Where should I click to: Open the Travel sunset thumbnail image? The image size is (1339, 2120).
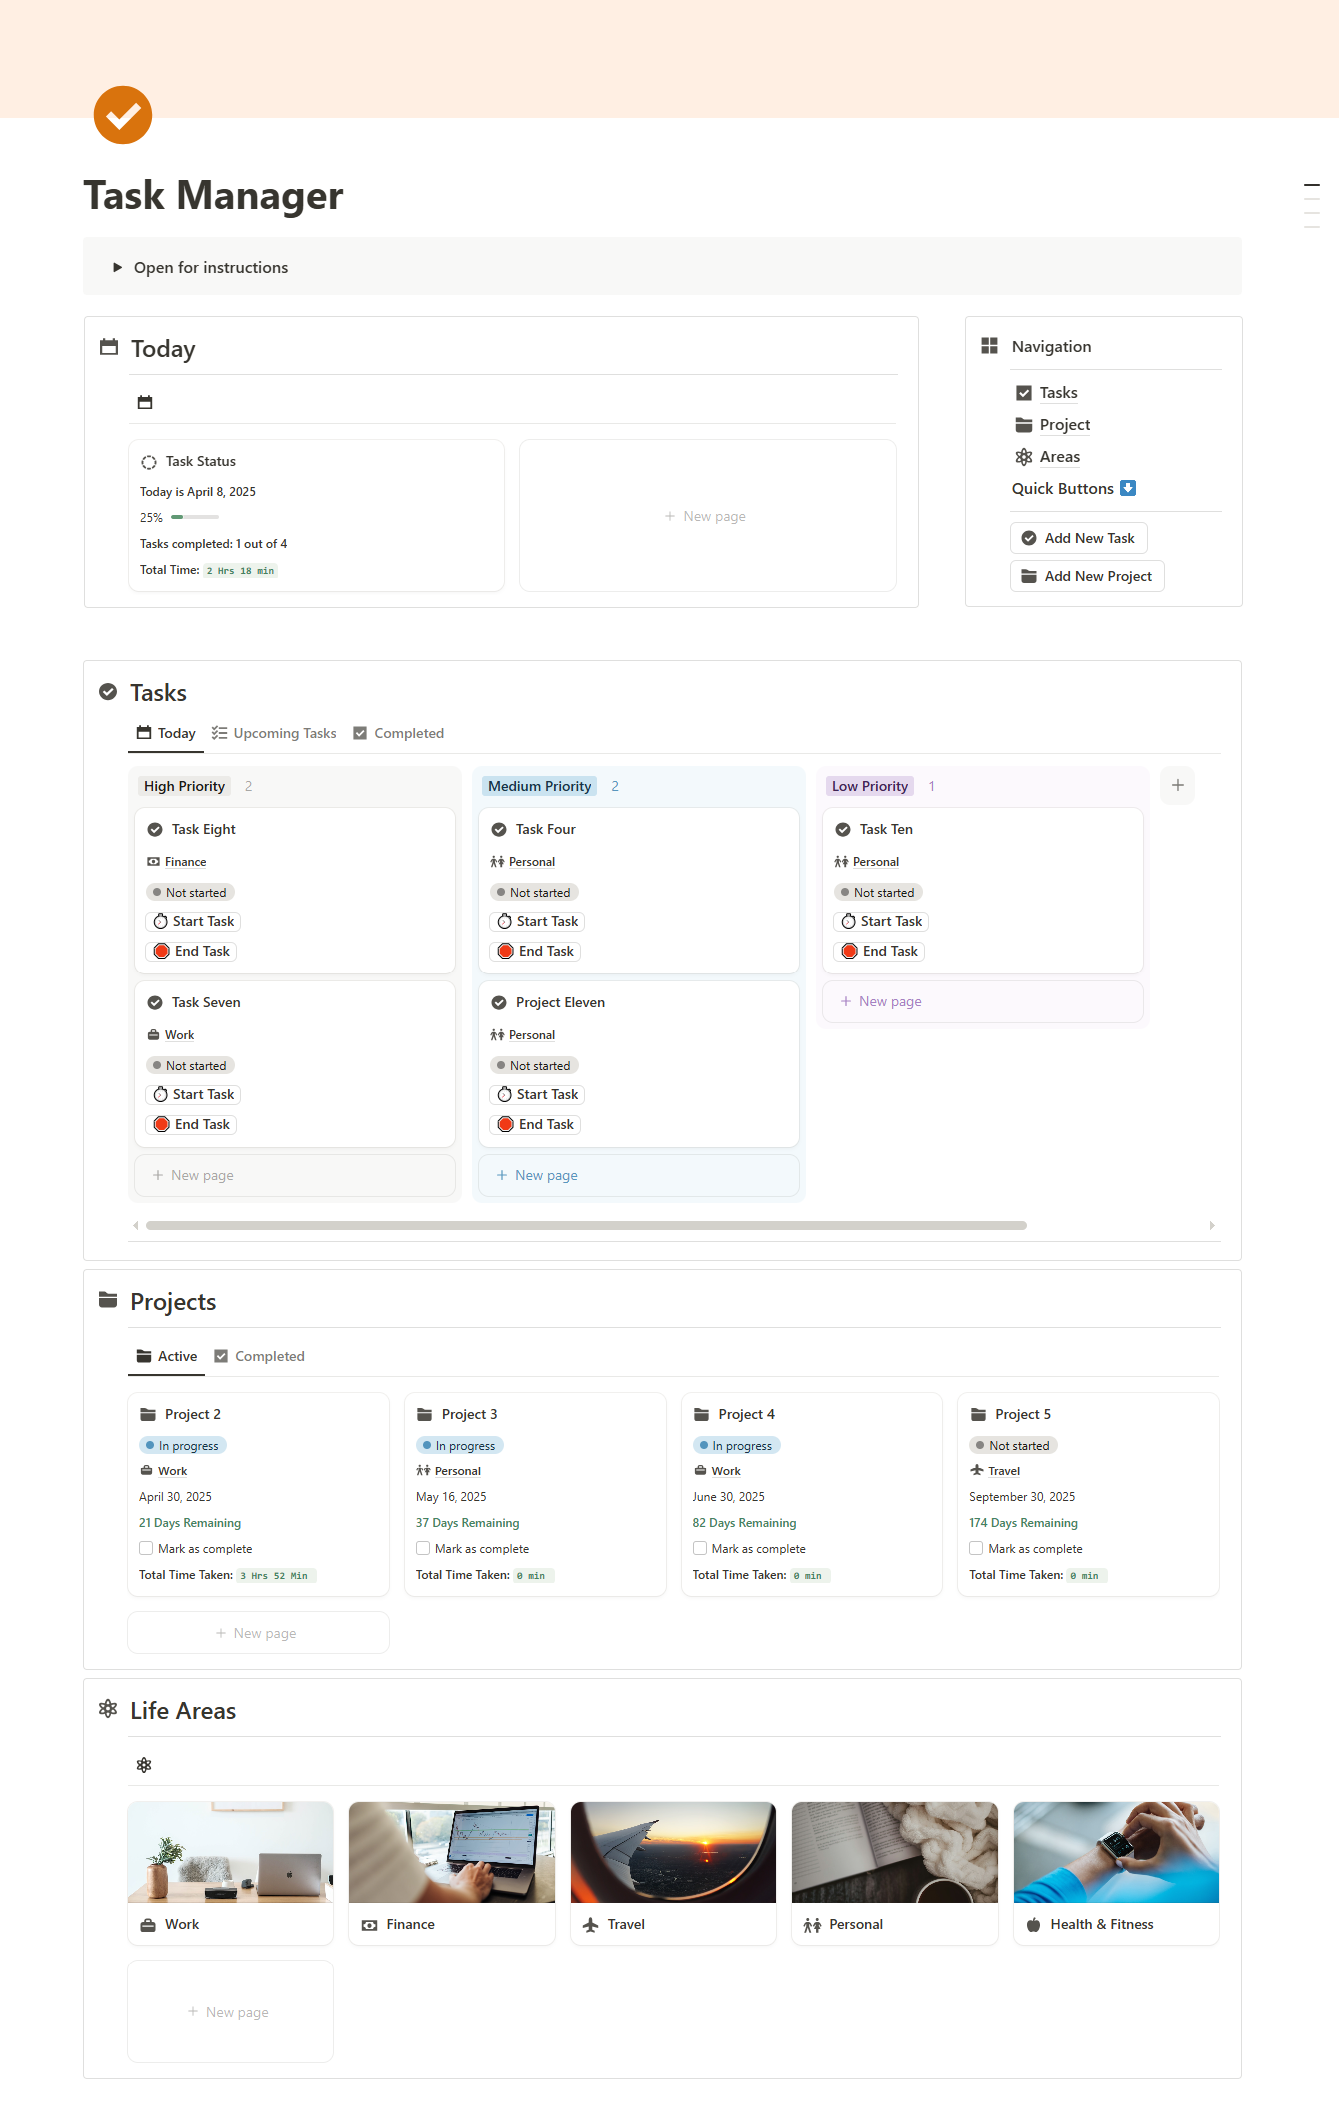673,1852
